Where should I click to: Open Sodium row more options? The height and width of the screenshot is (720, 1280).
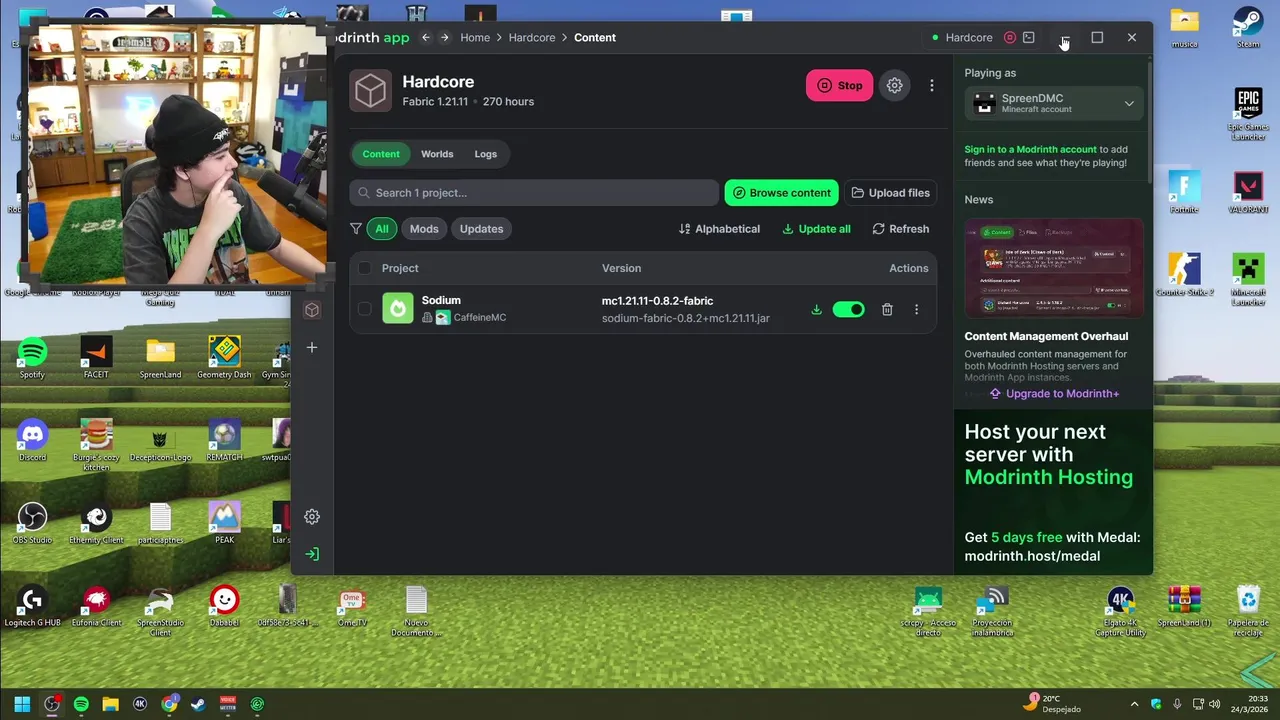pyautogui.click(x=916, y=310)
